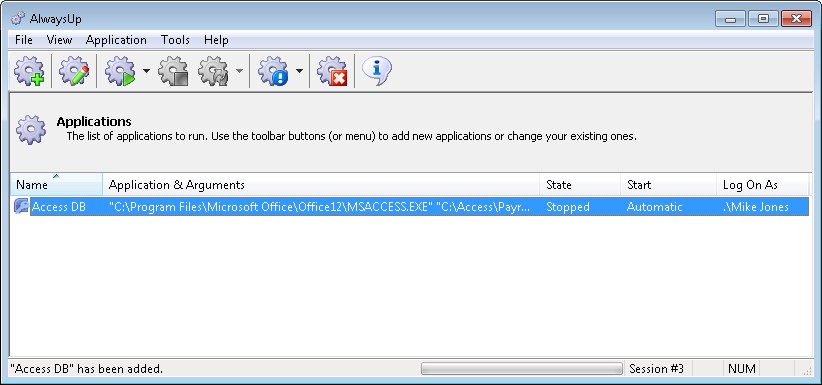Image resolution: width=822 pixels, height=385 pixels.
Task: Sort by the State column header
Action: coord(580,185)
